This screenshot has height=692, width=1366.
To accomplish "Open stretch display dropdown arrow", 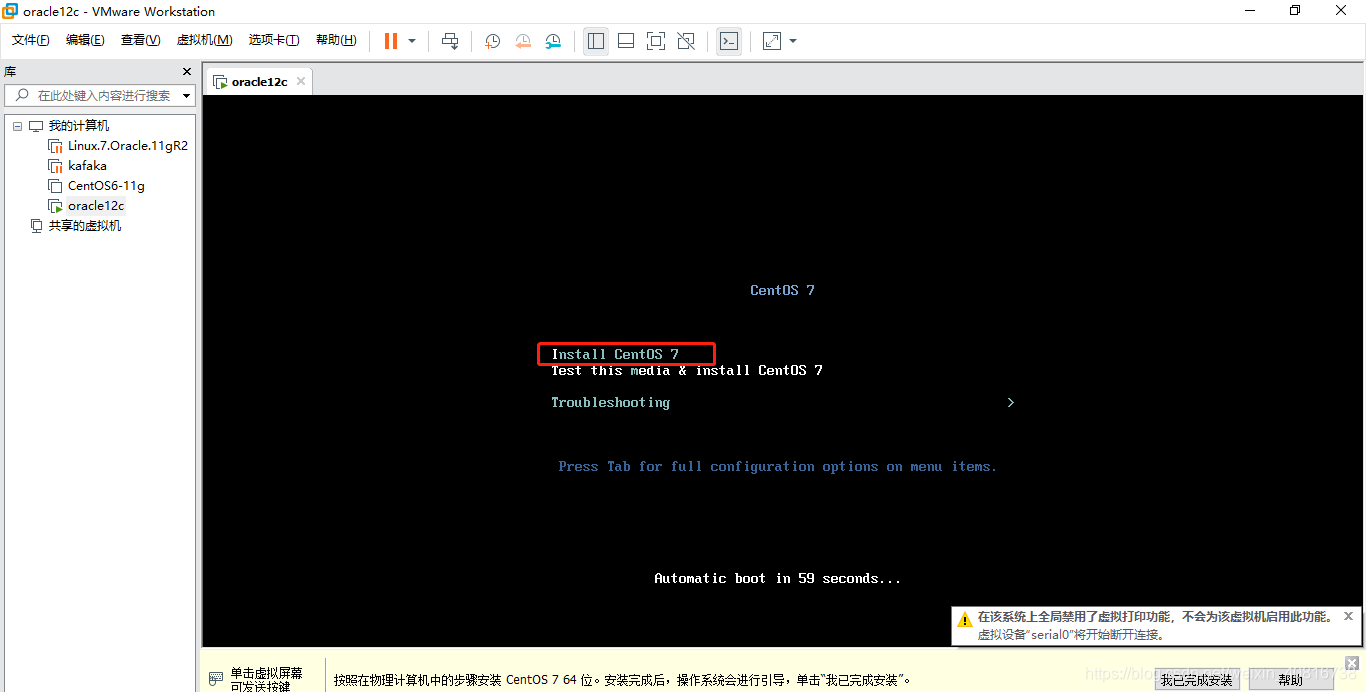I will click(x=793, y=41).
